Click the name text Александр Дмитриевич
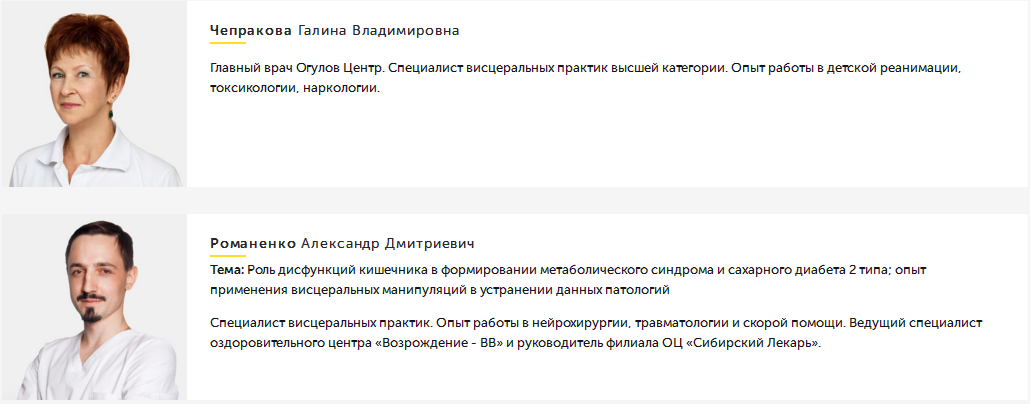 [387, 243]
